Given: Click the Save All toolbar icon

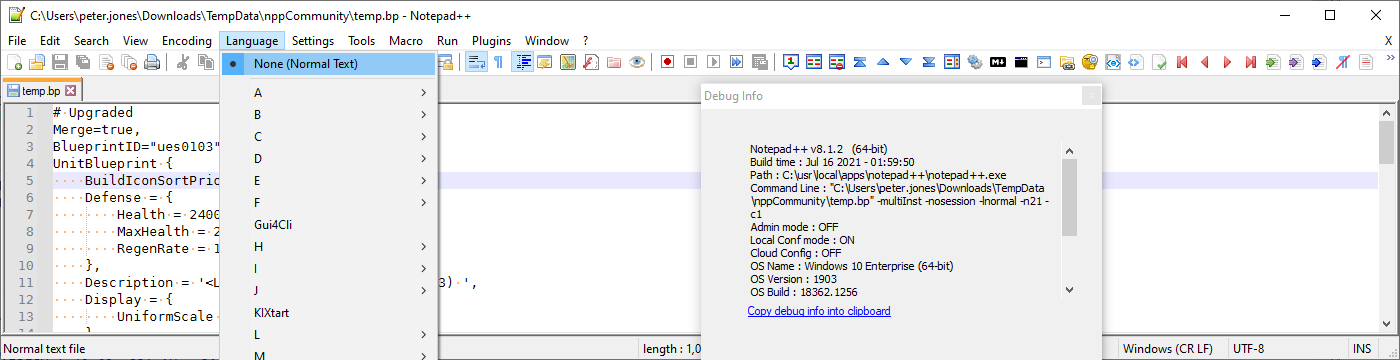Looking at the screenshot, I should tap(83, 62).
